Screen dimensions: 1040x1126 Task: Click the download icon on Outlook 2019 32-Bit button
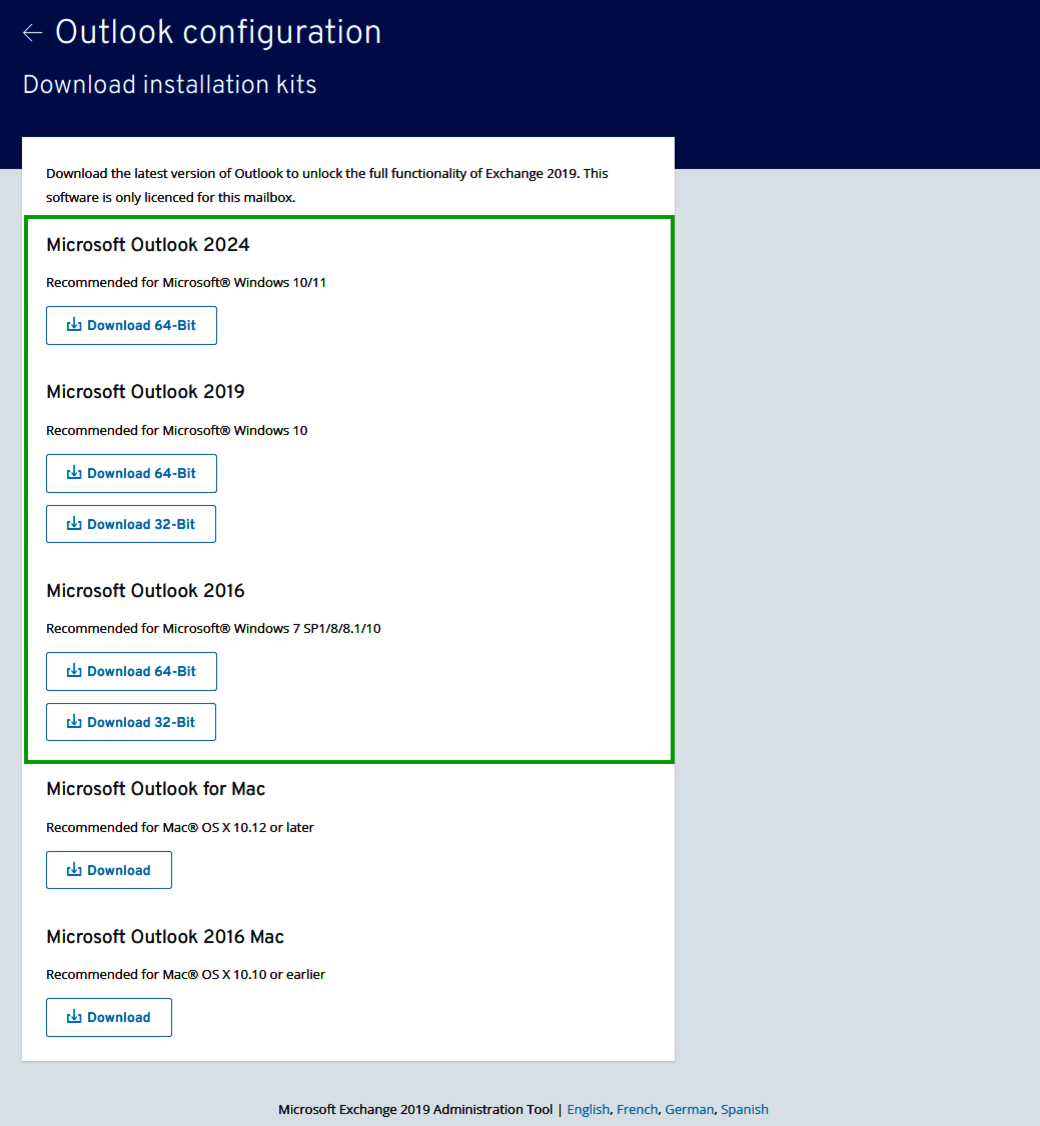tap(72, 523)
